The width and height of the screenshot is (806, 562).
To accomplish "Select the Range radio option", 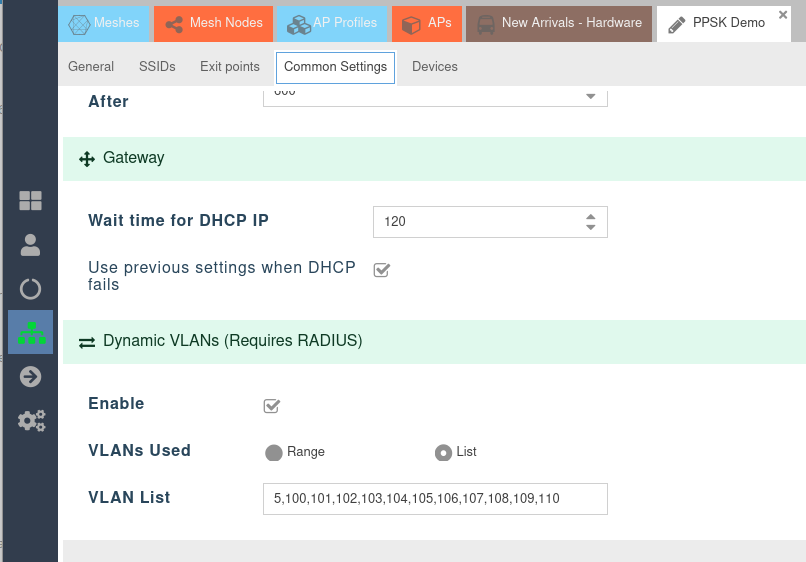I will point(274,452).
